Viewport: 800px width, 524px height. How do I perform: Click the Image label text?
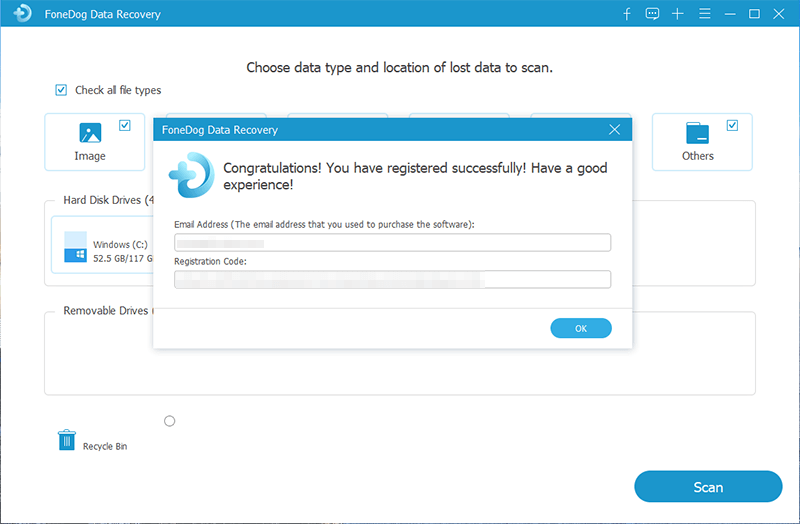(x=90, y=156)
